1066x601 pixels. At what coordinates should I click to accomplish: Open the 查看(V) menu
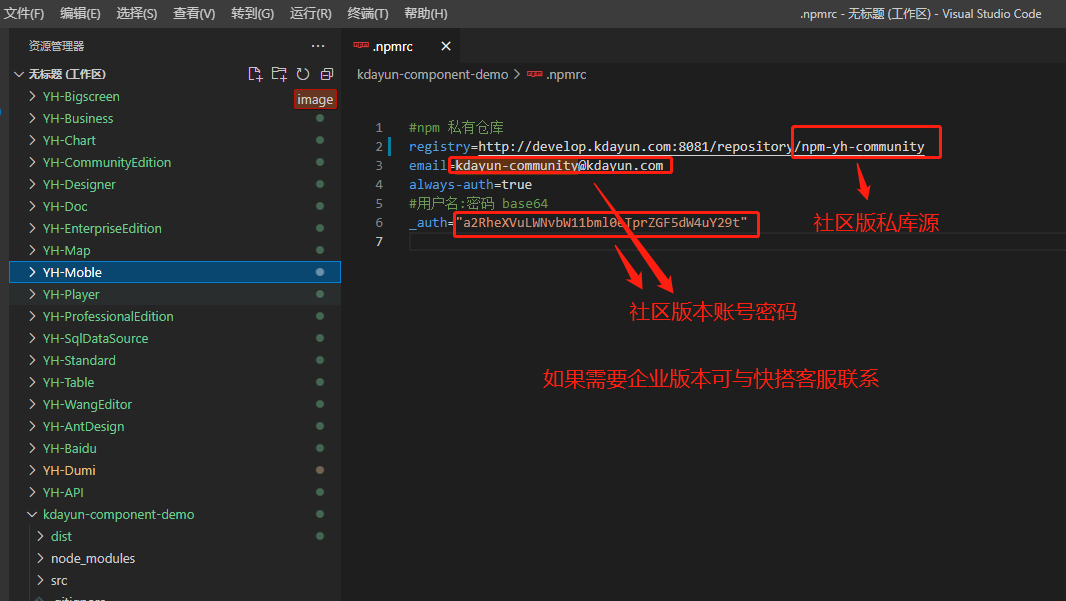click(x=194, y=14)
